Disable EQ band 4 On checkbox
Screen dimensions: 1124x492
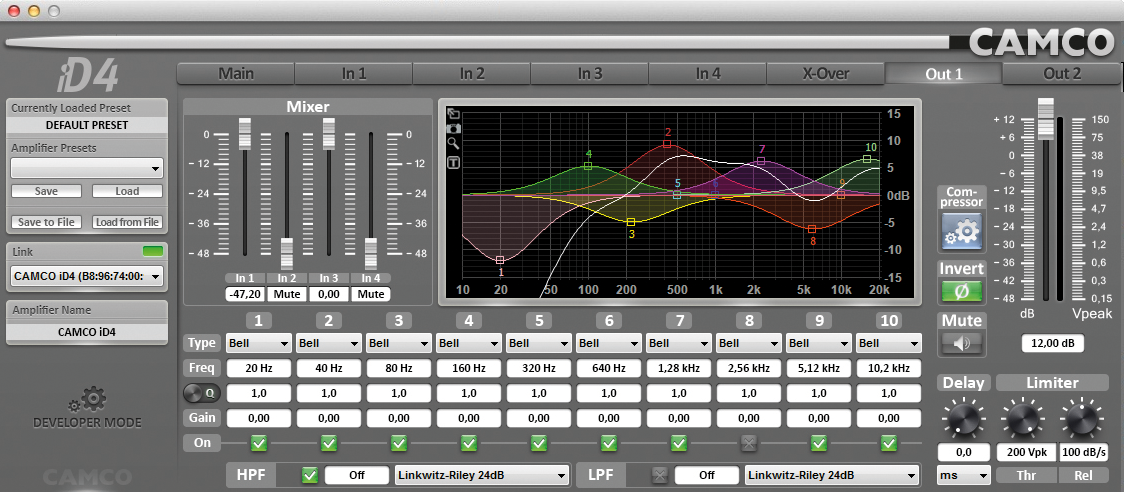point(469,443)
